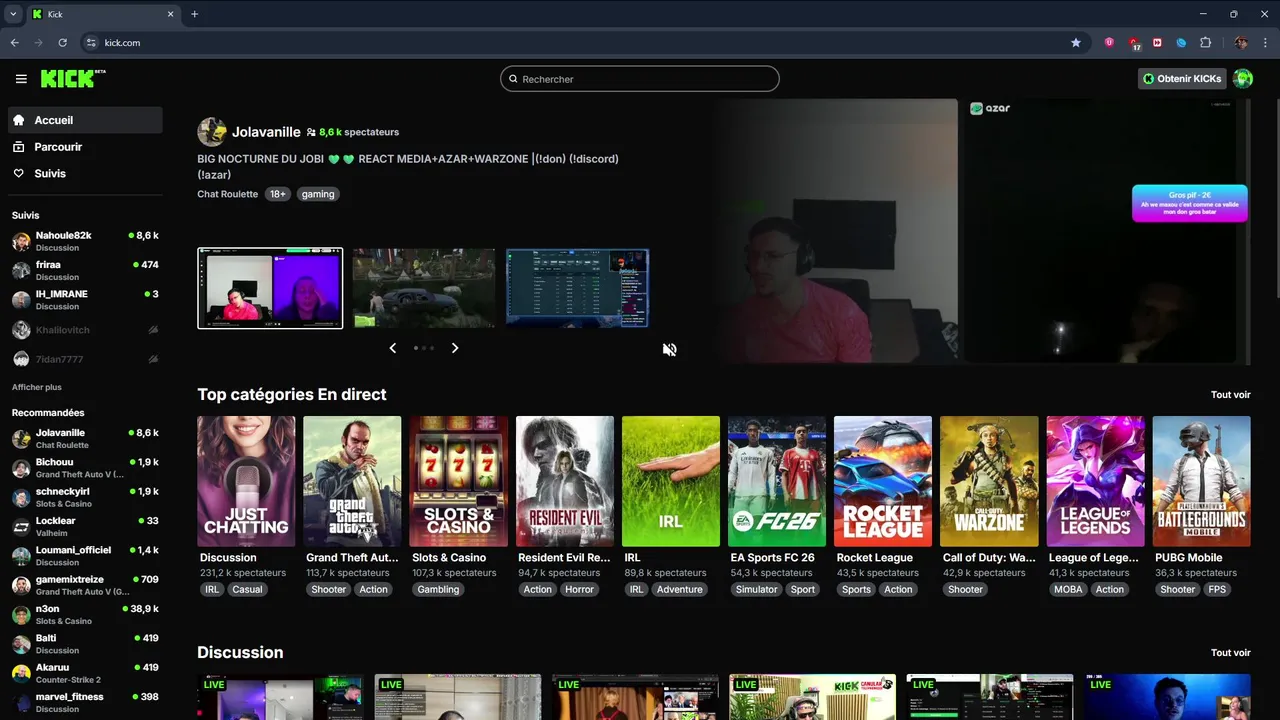Image resolution: width=1280 pixels, height=720 pixels.
Task: Bookmark page with the star icon
Action: (1076, 43)
